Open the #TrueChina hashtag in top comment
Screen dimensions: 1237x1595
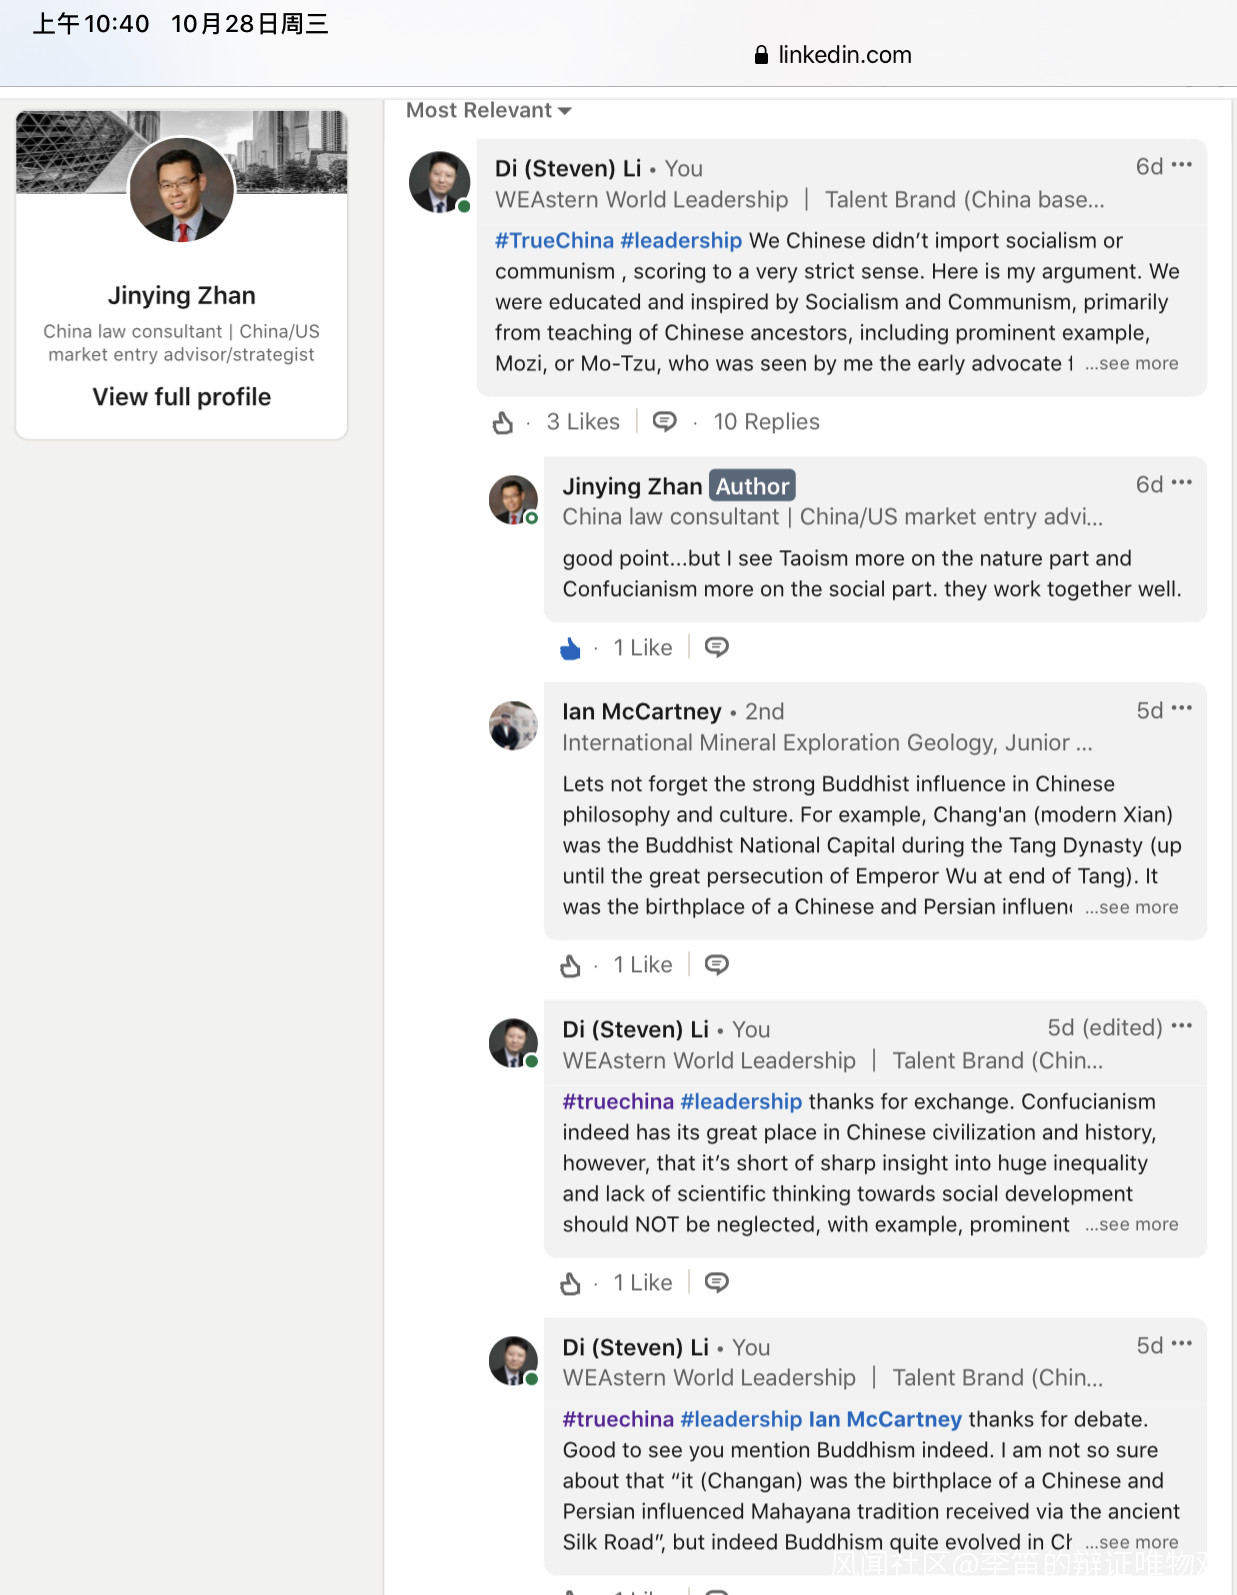(554, 241)
